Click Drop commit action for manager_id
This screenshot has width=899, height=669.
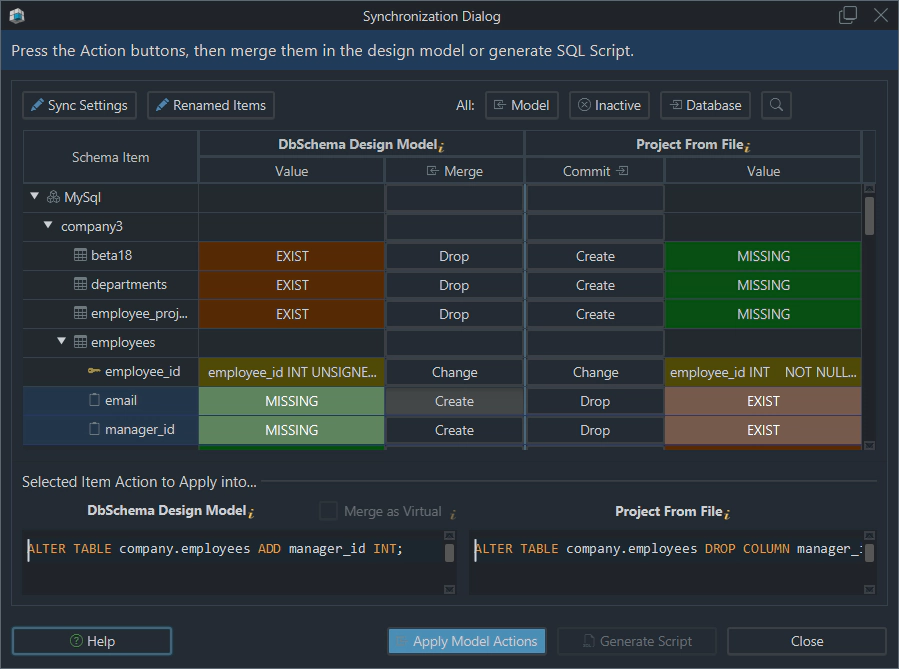[595, 430]
